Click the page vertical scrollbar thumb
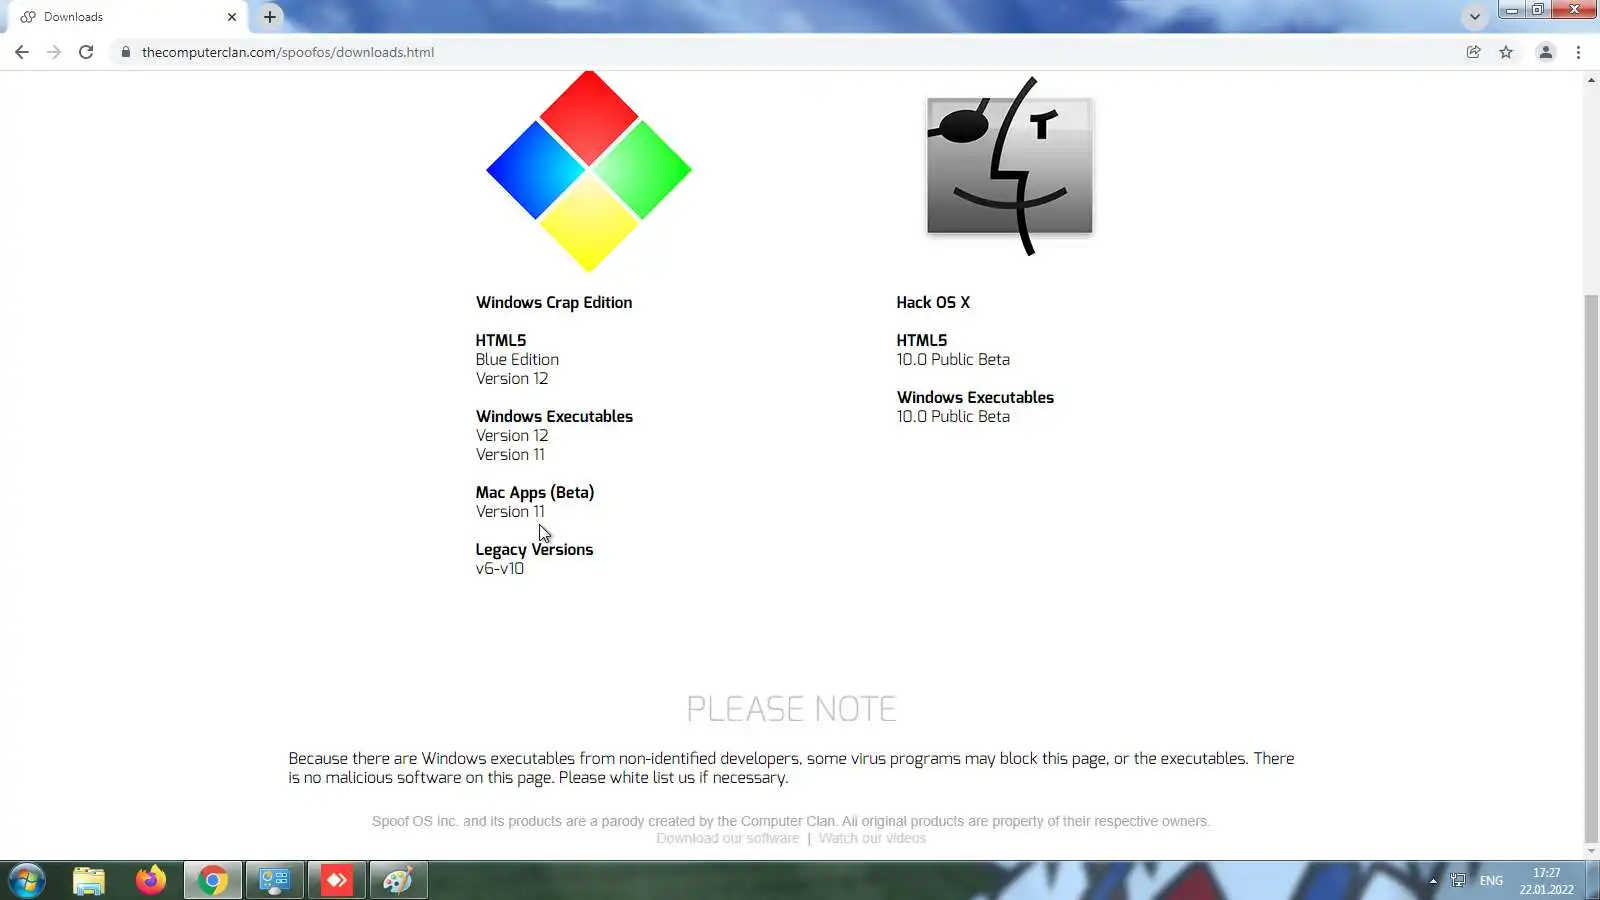1600x900 pixels. [1591, 569]
